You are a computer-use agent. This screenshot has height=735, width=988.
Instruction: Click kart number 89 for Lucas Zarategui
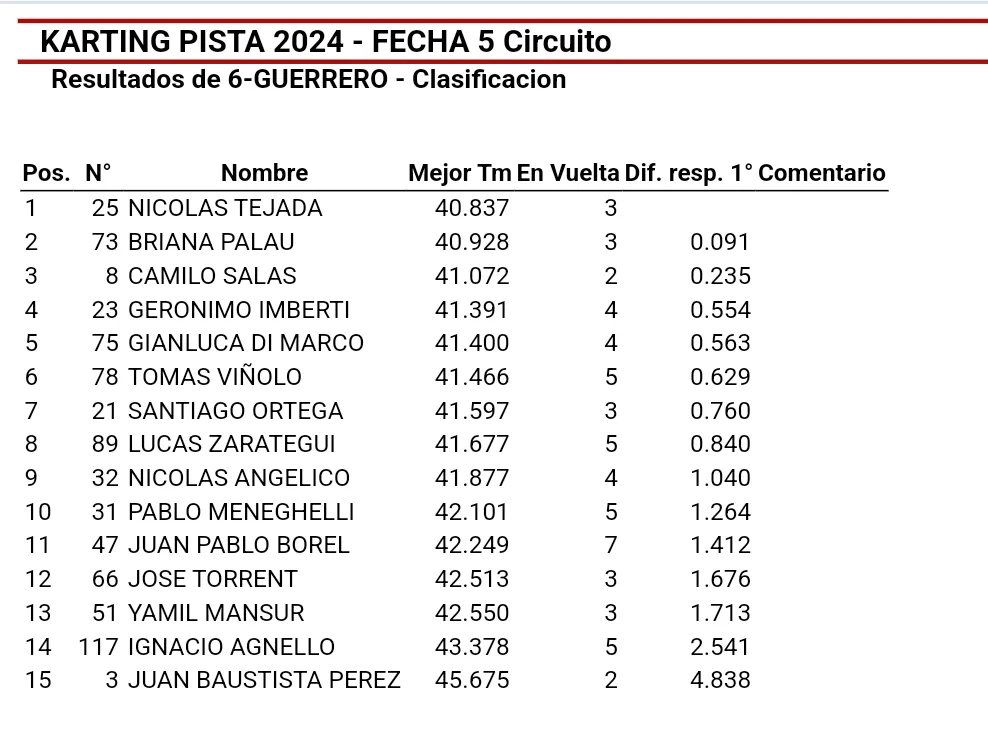point(105,444)
